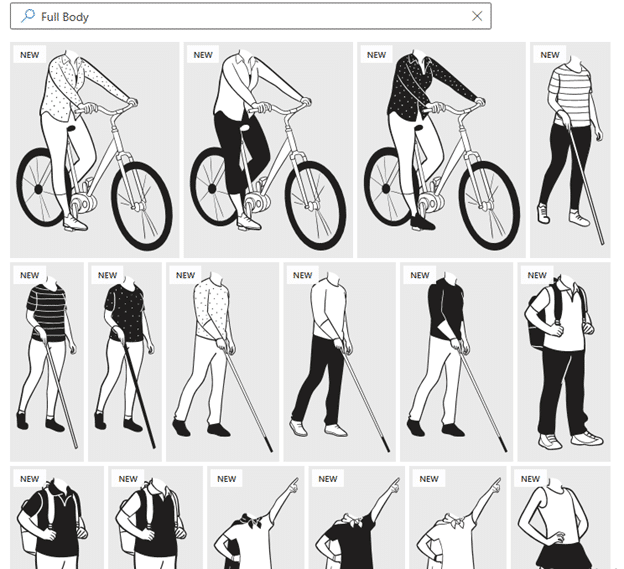Screen dimensions: 624x569
Task: Select cyclist with plain white shirt, black pants
Action: (268, 150)
